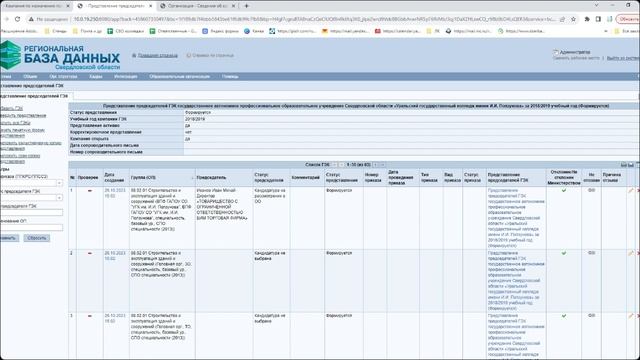The image size is (640, 360).
Task: Click the Обновить browser update button
Action: [628, 19]
